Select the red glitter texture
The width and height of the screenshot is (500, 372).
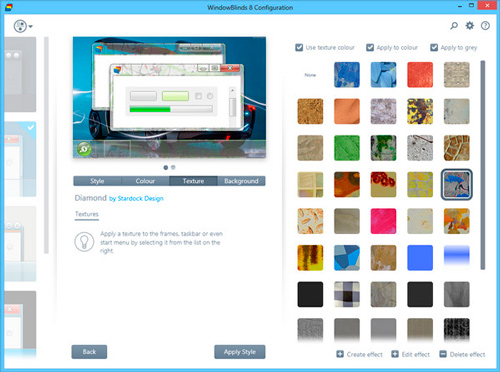420,75
